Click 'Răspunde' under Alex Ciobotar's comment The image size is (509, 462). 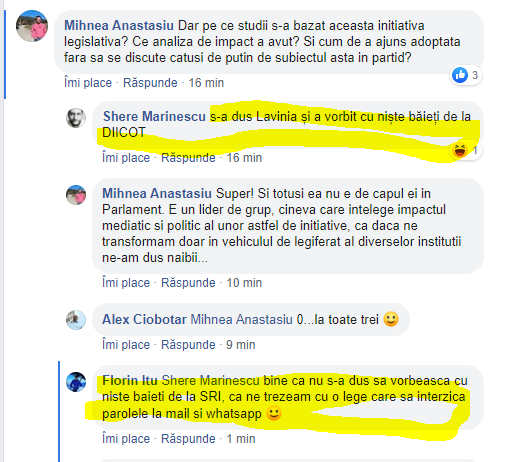(188, 345)
